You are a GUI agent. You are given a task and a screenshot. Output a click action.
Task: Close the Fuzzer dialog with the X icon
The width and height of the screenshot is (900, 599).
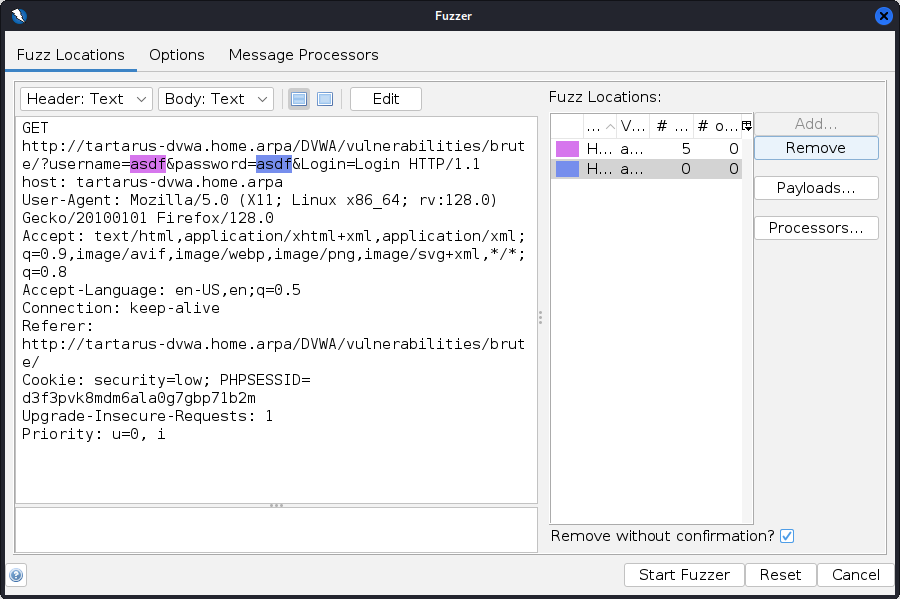pos(883,15)
